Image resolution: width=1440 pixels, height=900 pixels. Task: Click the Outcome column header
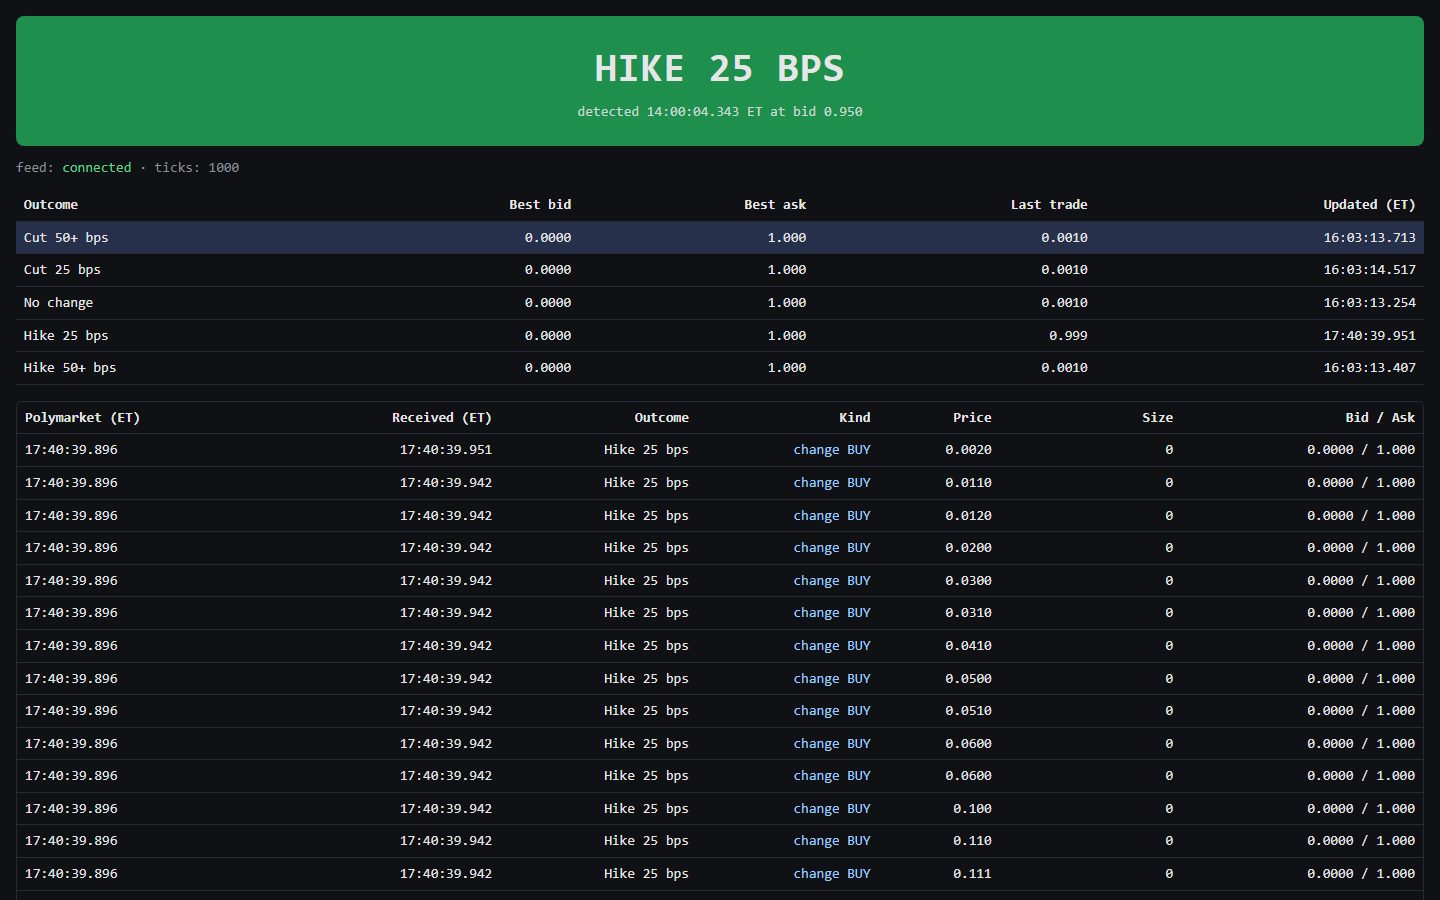point(51,204)
